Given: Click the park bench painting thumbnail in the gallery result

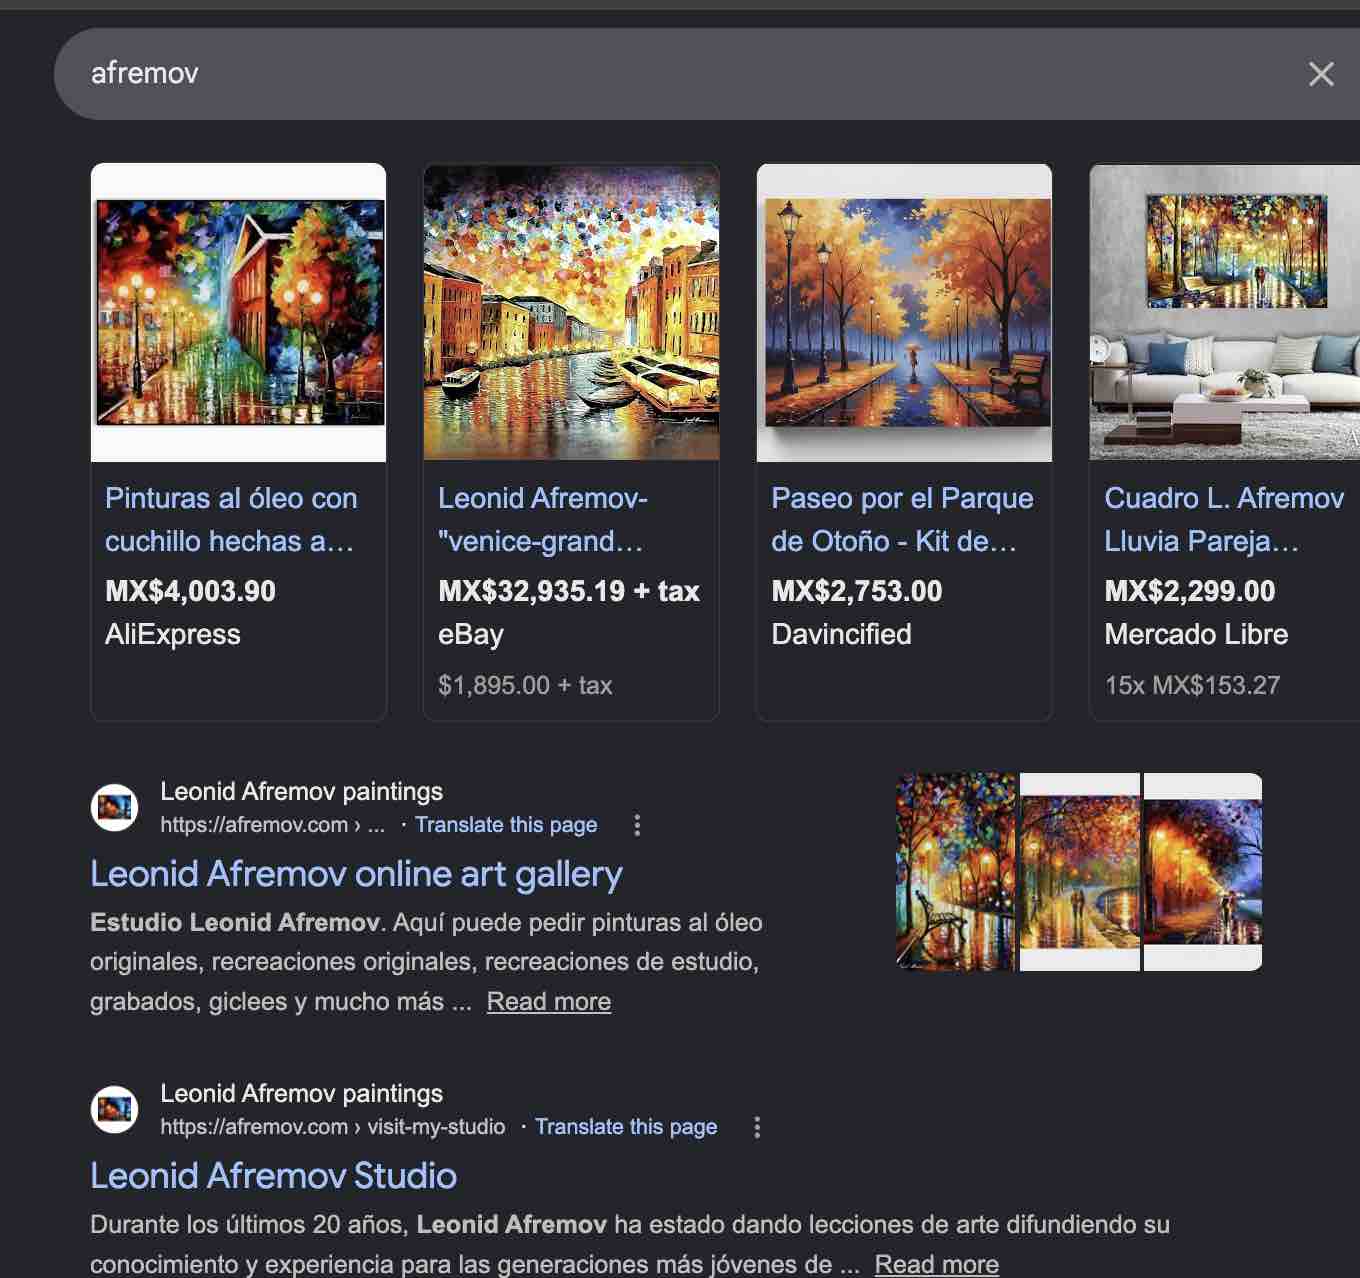Looking at the screenshot, I should tap(955, 872).
